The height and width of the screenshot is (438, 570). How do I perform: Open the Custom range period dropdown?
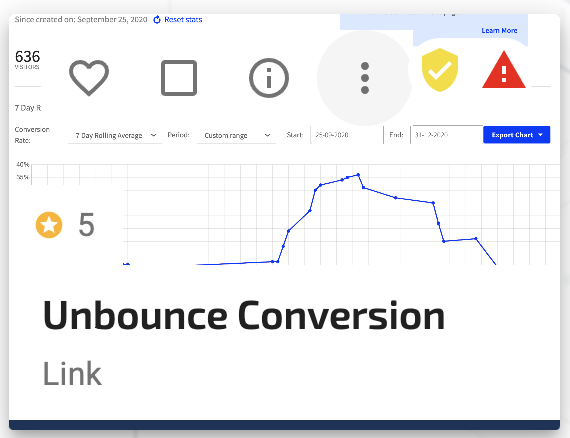[236, 135]
